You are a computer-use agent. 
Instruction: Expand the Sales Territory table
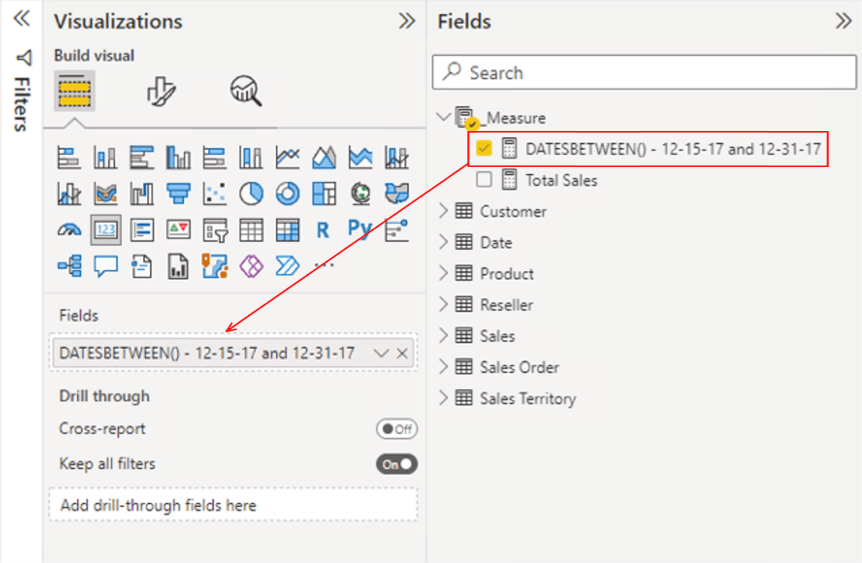click(445, 399)
